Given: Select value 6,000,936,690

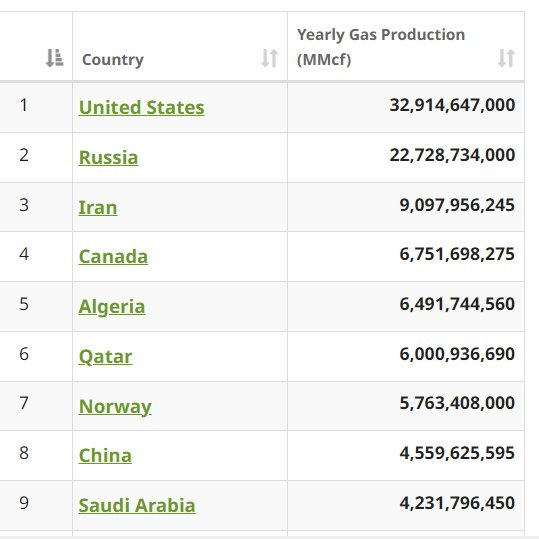Looking at the screenshot, I should 457,354.
